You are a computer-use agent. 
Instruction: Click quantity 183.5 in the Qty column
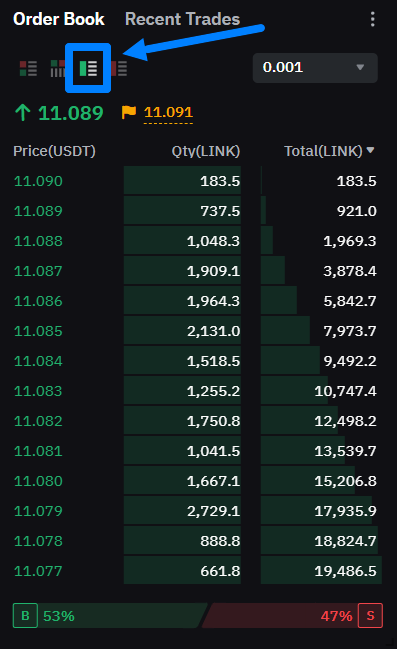click(x=220, y=181)
